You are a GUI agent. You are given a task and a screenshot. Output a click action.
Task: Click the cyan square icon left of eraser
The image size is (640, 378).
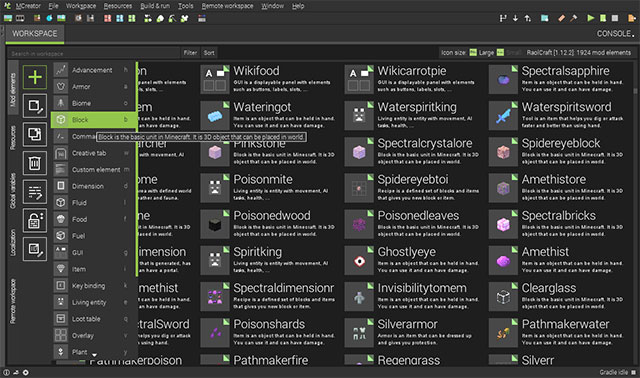tap(544, 18)
